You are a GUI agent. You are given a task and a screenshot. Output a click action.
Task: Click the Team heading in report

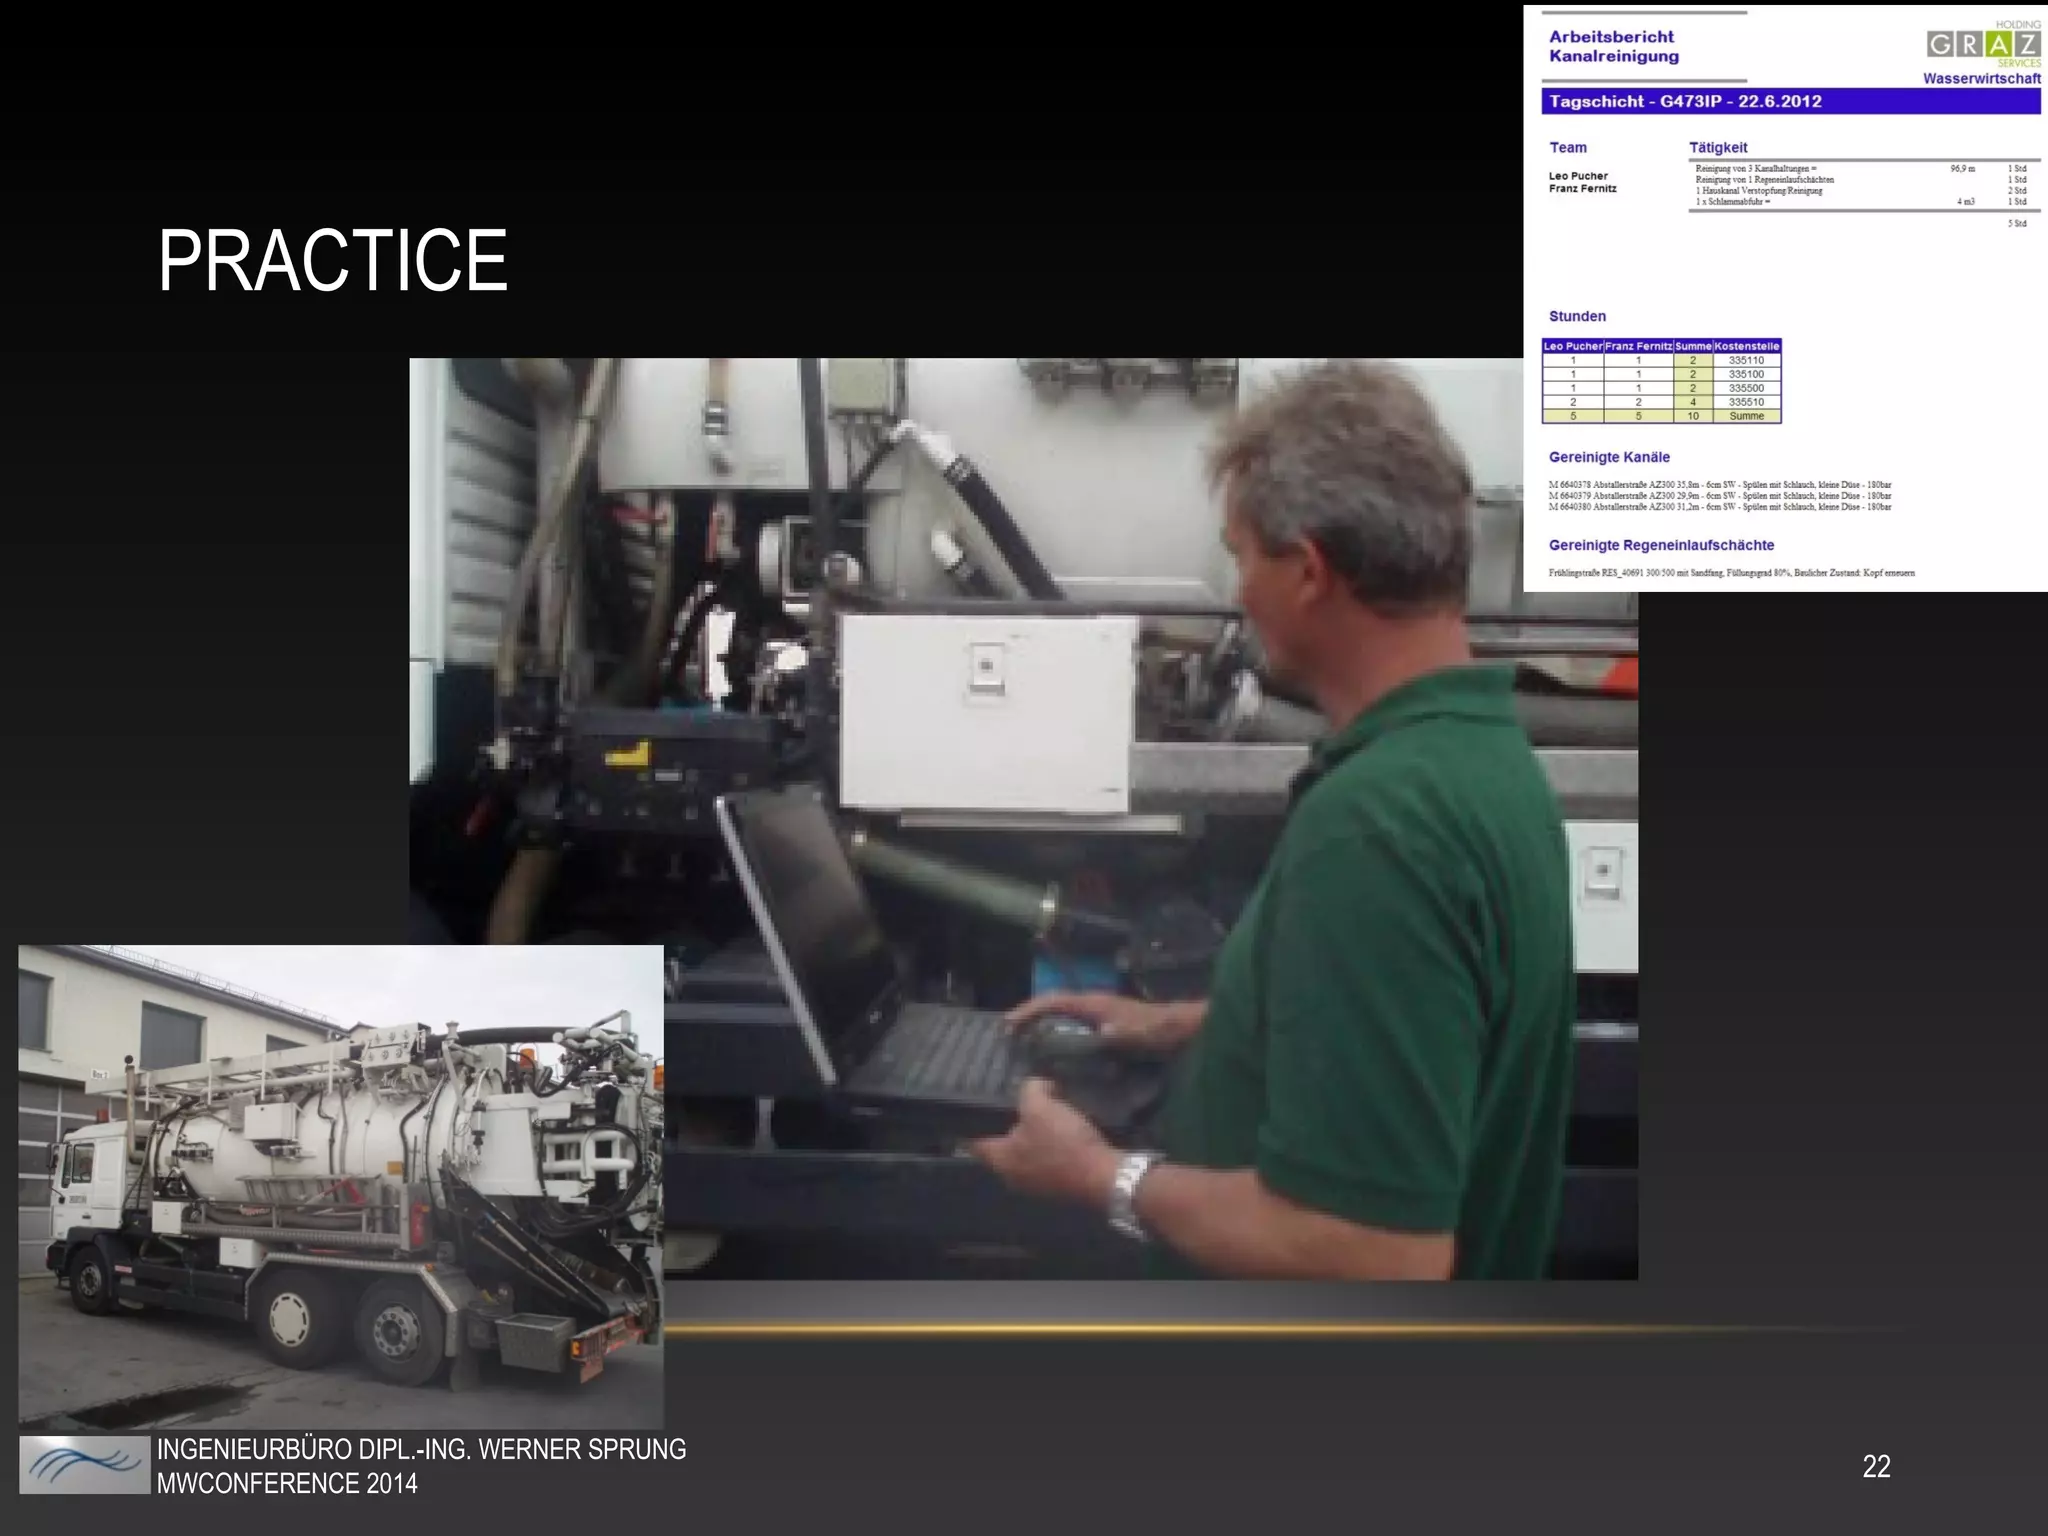1568,147
